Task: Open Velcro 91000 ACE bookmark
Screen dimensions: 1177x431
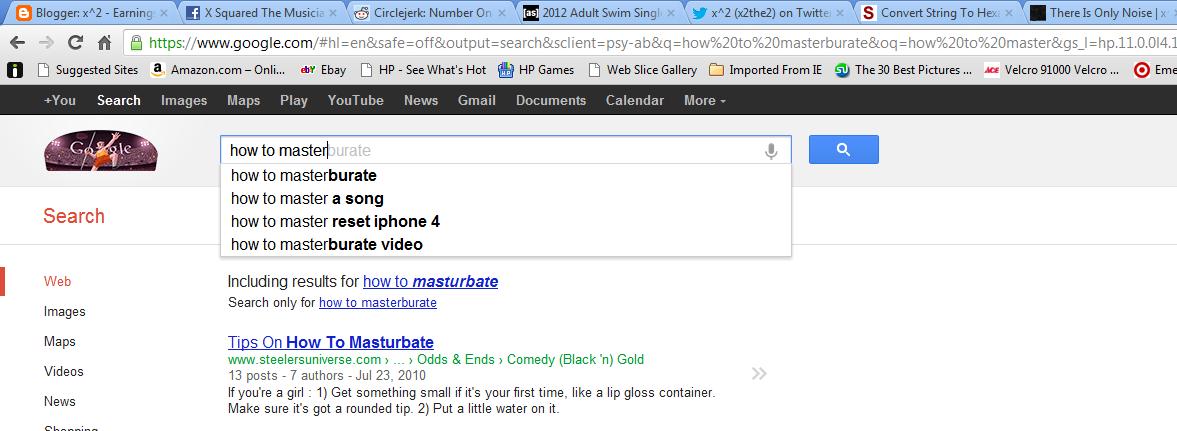Action: coord(1051,70)
